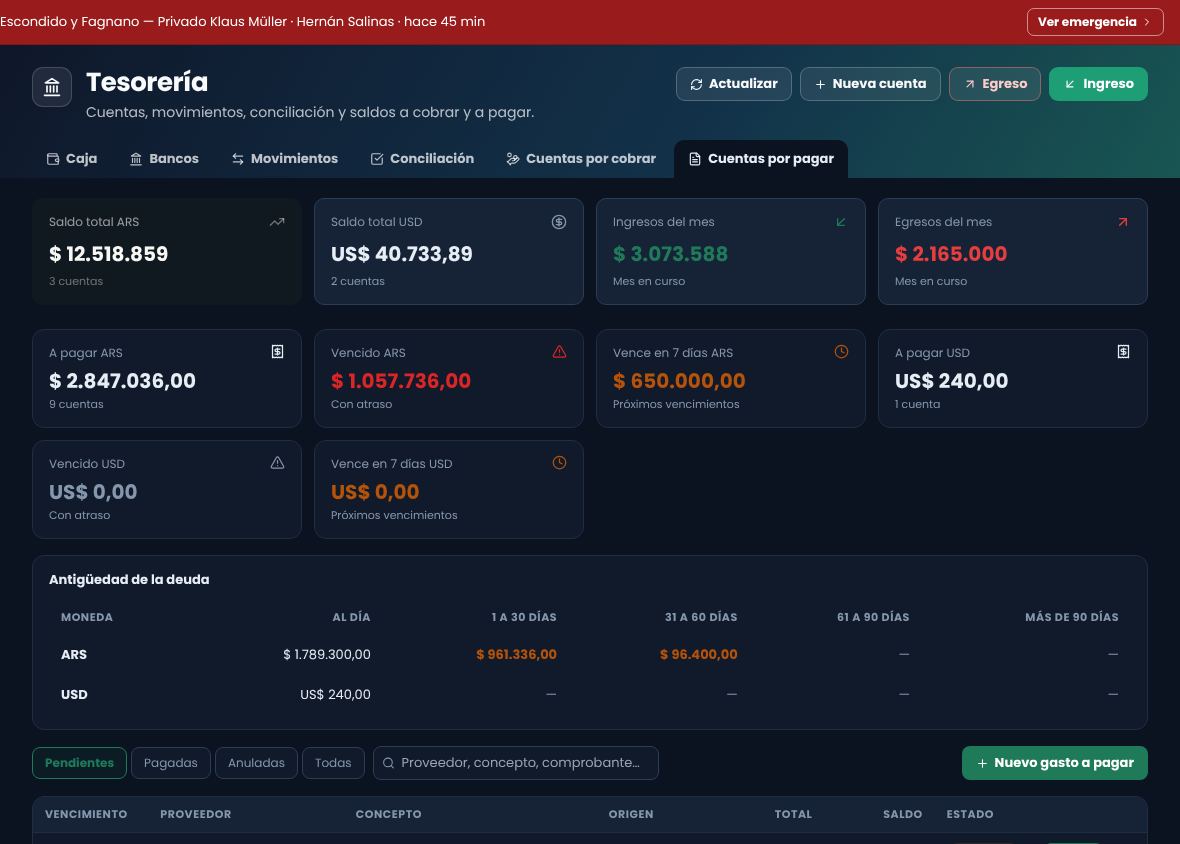This screenshot has height=844, width=1180.
Task: Click the US$ 40.733,89 balance value
Action: (x=402, y=254)
